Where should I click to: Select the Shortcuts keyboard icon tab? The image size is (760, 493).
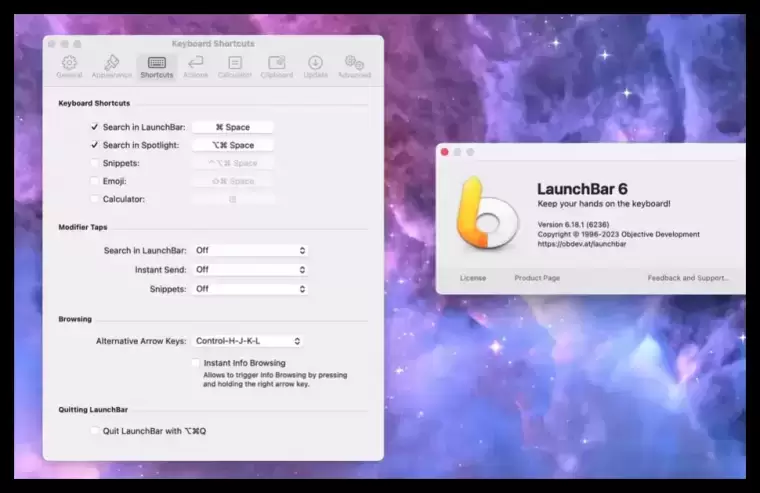[157, 66]
